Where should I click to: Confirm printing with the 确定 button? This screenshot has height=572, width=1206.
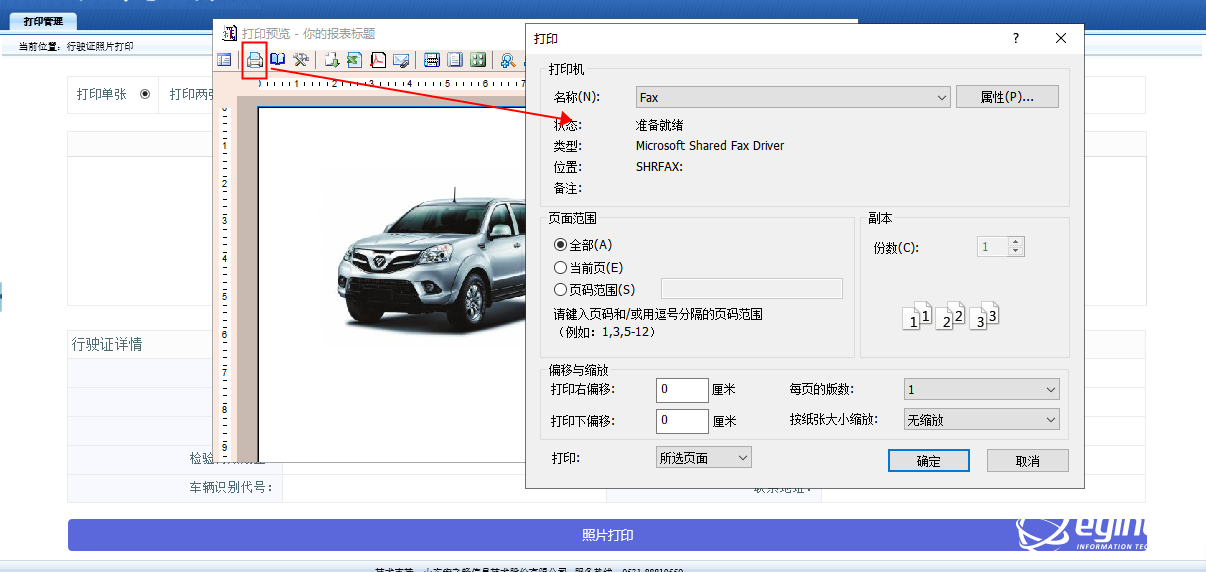tap(929, 460)
